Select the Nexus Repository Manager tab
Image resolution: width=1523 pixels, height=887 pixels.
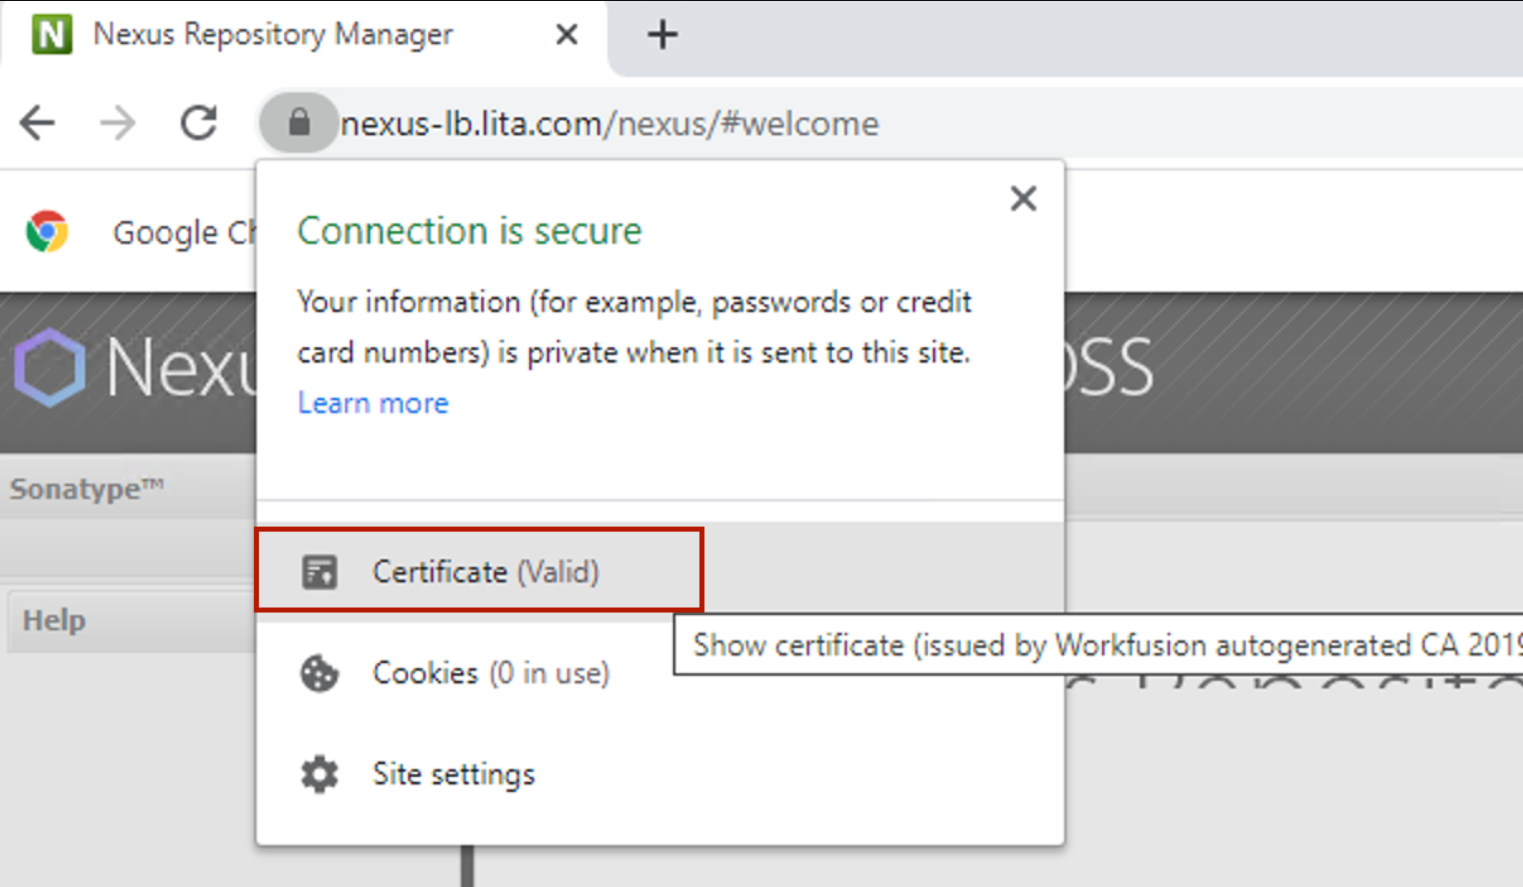pyautogui.click(x=304, y=35)
